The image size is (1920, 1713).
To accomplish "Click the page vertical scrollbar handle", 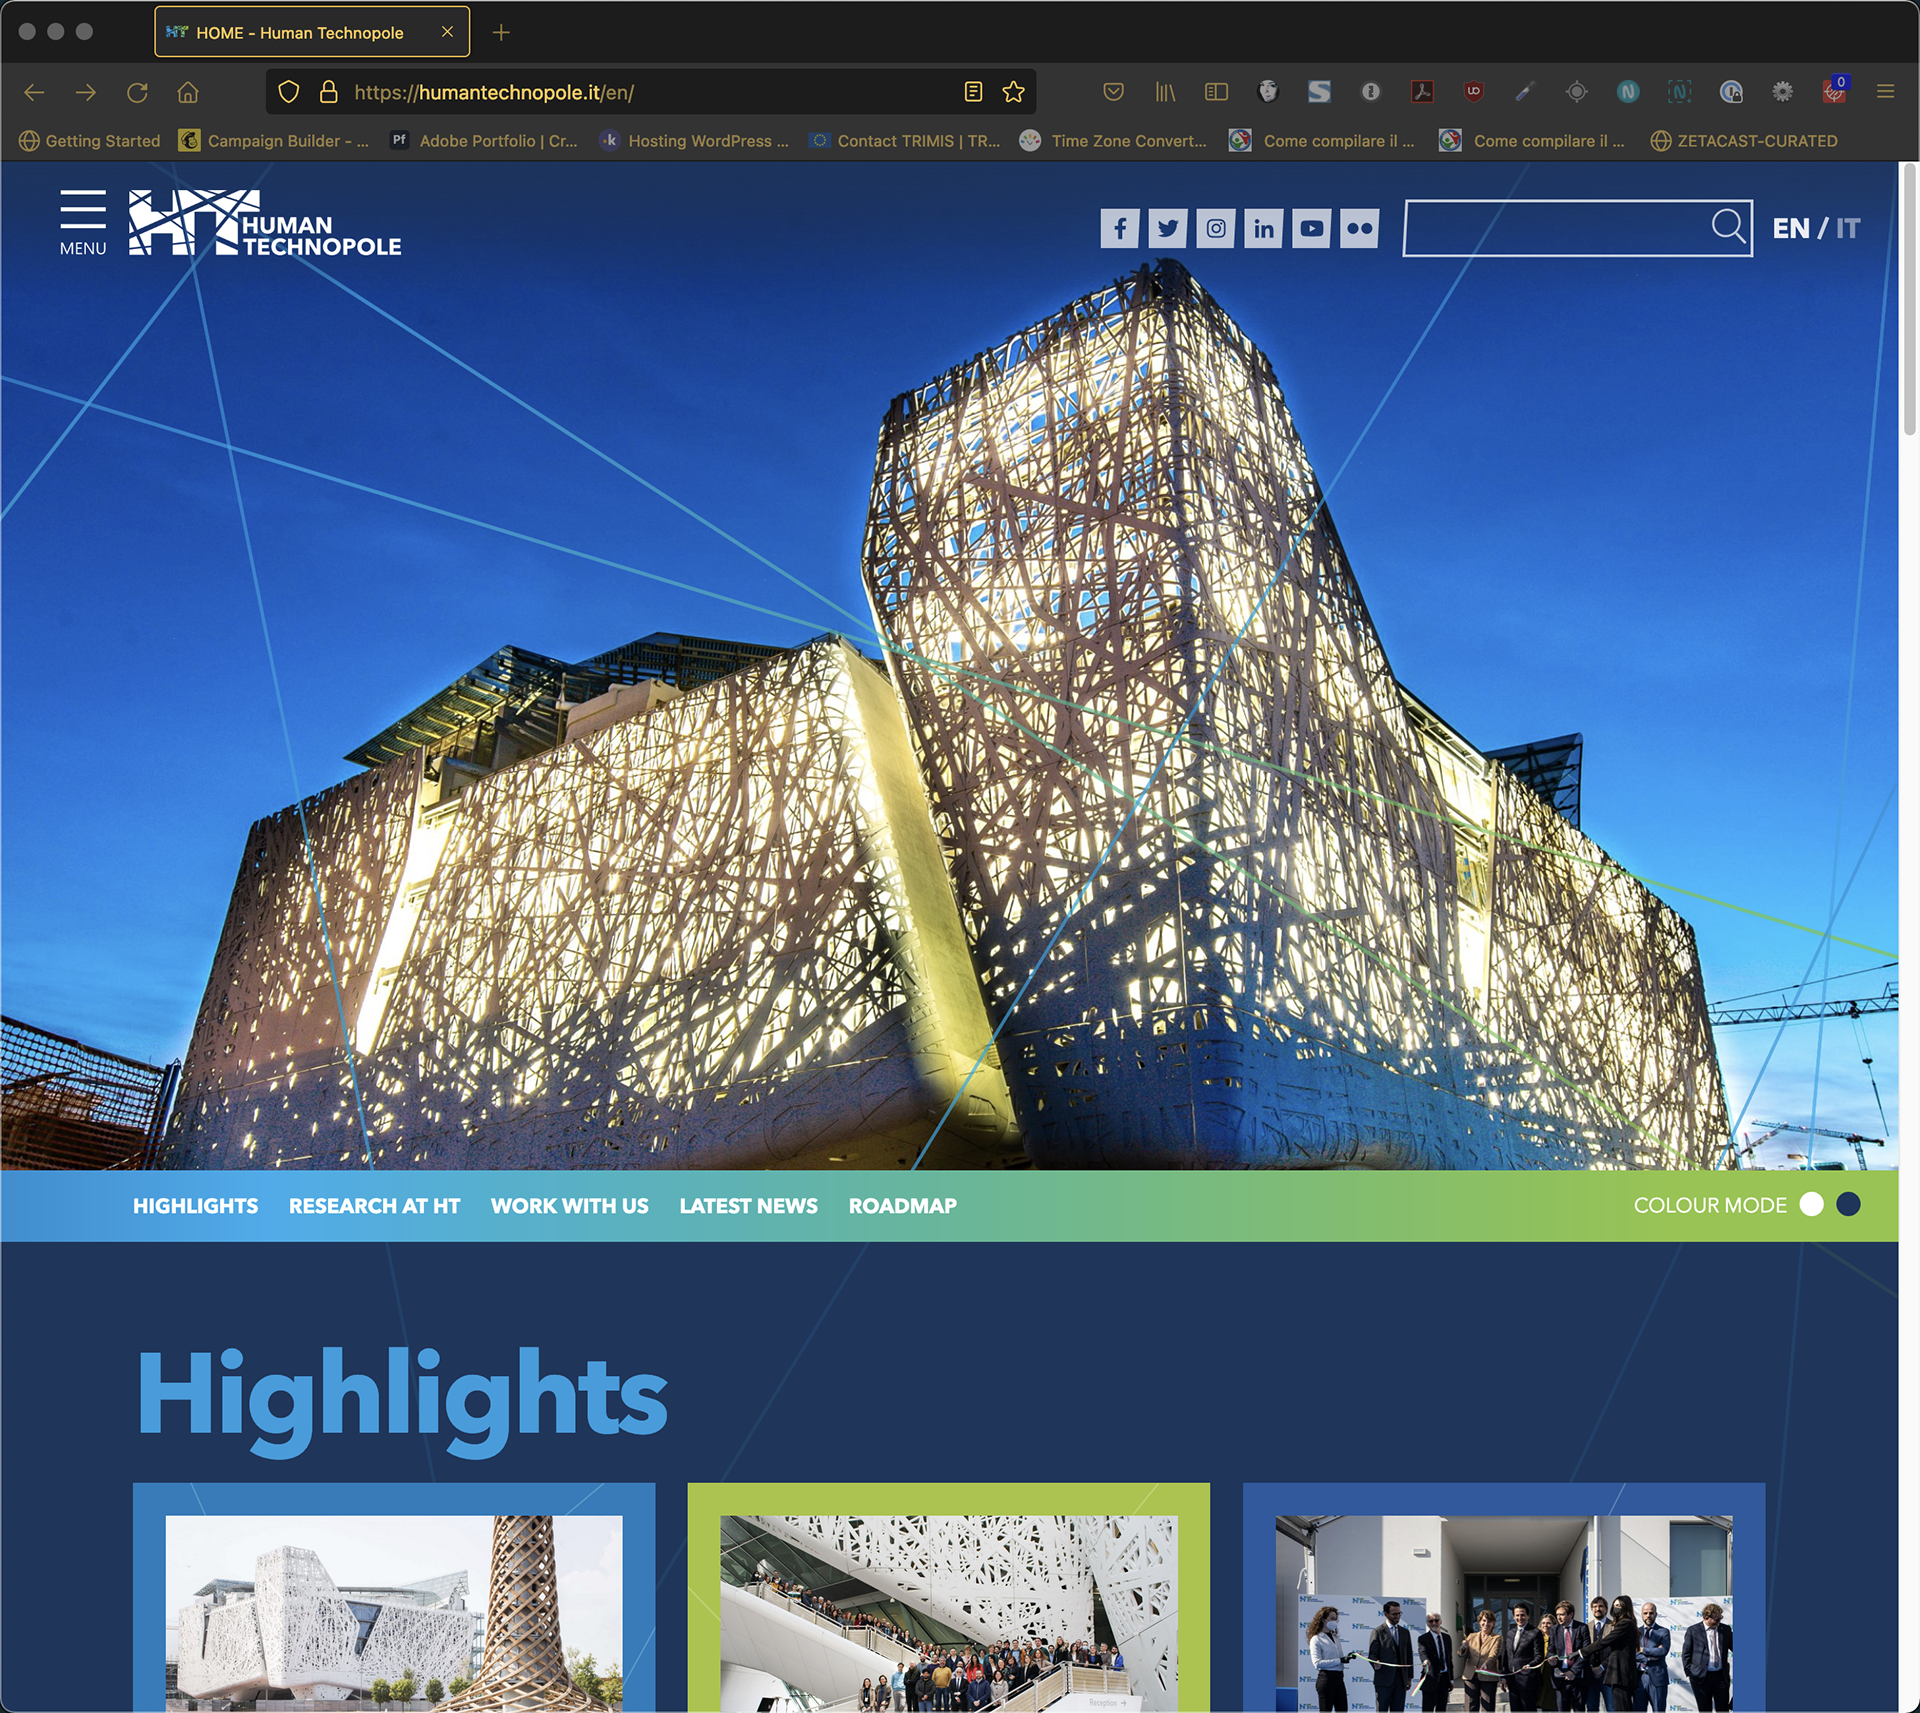I will [1909, 300].
